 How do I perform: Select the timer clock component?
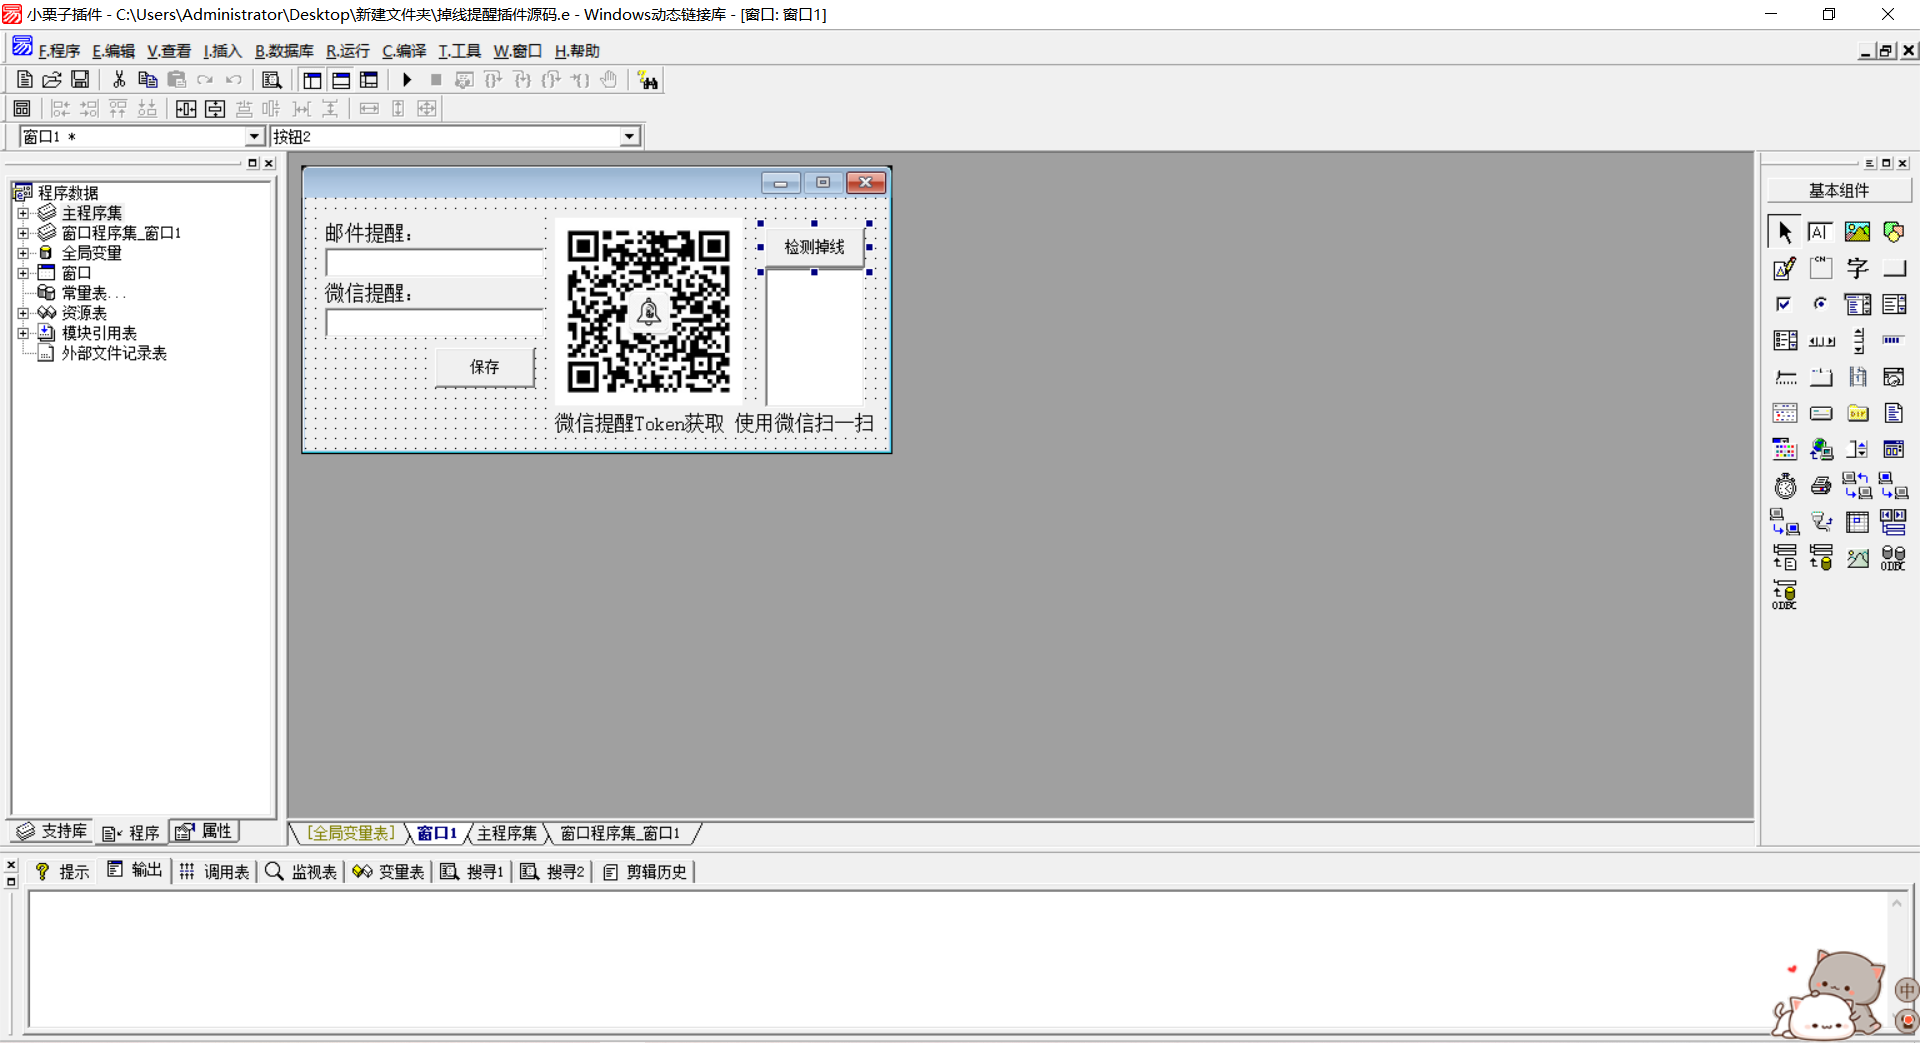pos(1785,486)
